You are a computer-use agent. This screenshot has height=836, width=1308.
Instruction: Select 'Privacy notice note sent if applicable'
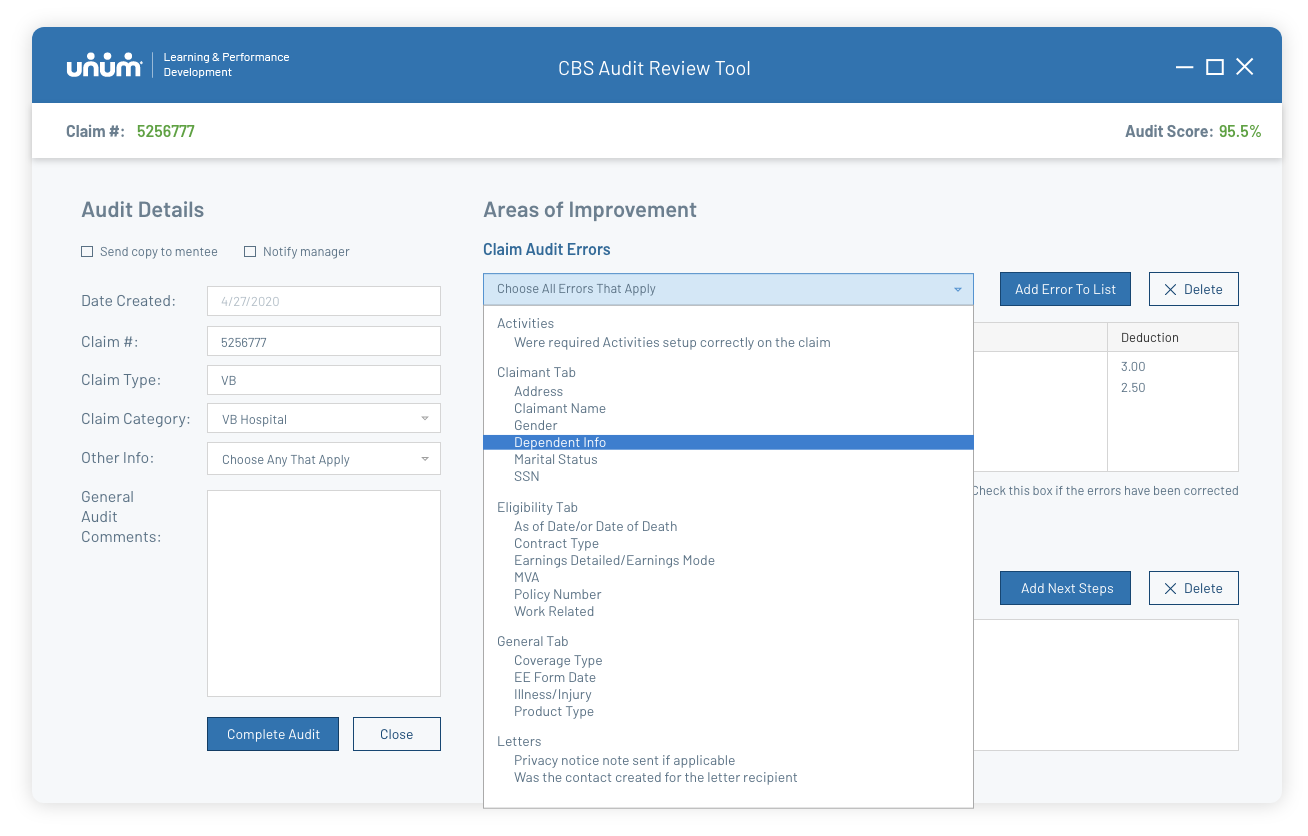point(624,760)
